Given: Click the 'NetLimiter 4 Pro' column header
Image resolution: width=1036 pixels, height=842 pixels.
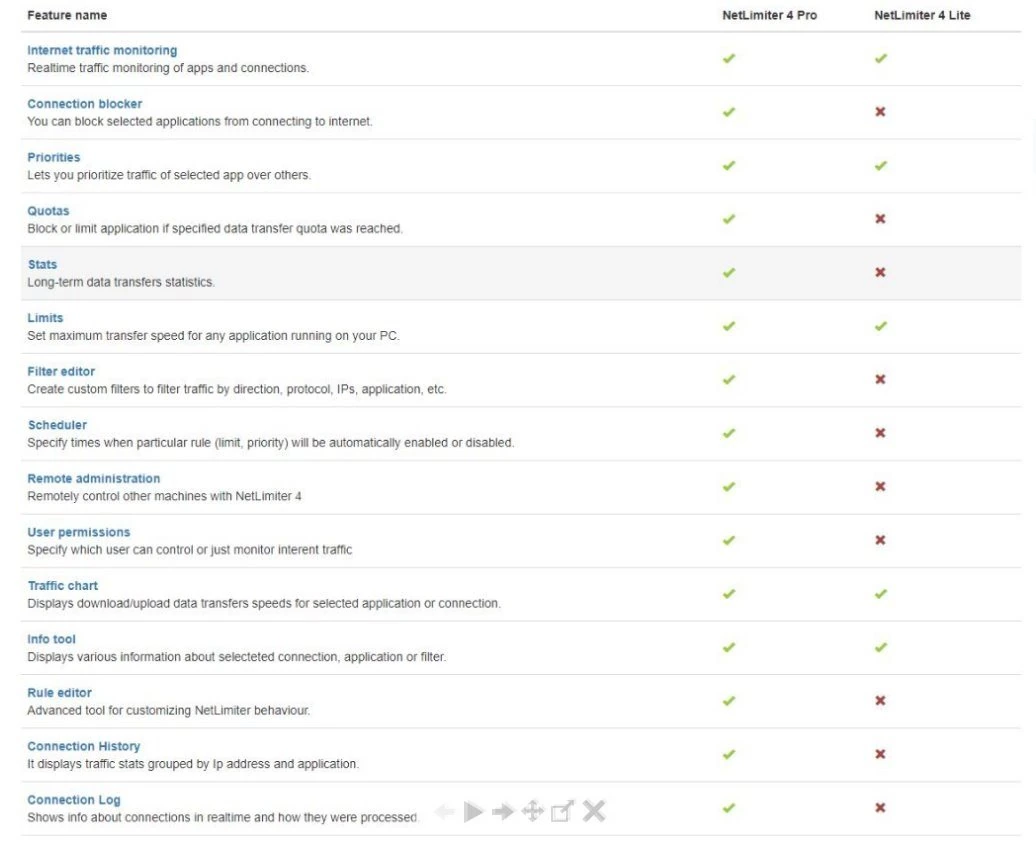Looking at the screenshot, I should (x=770, y=15).
